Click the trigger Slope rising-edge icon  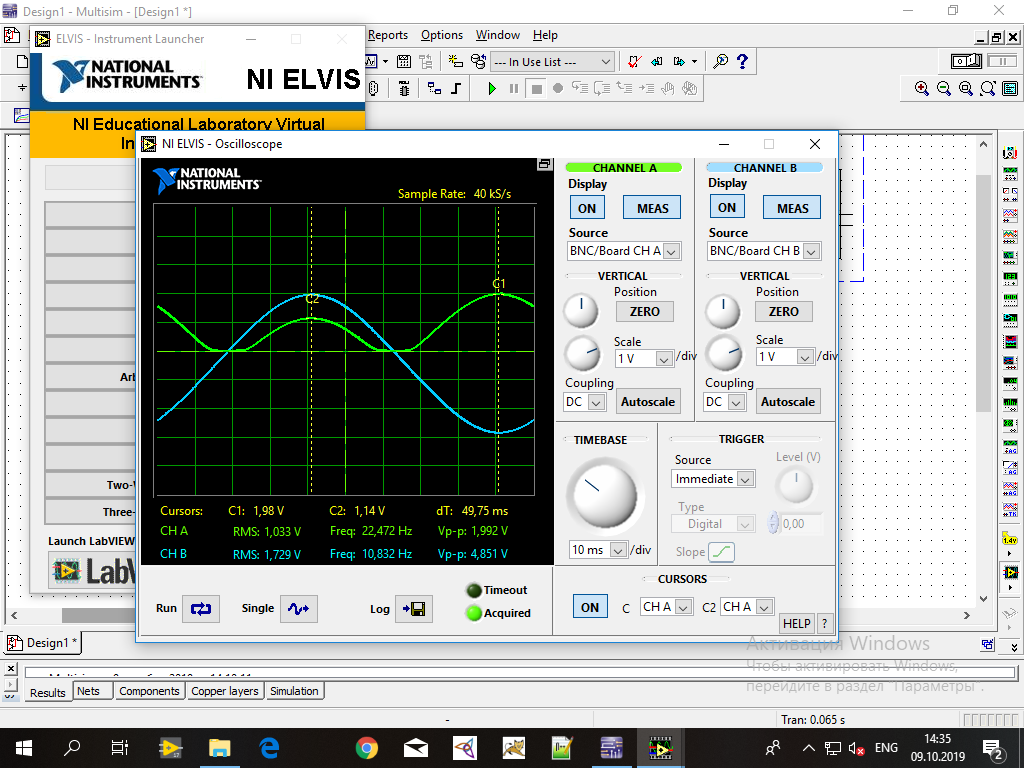tap(721, 552)
